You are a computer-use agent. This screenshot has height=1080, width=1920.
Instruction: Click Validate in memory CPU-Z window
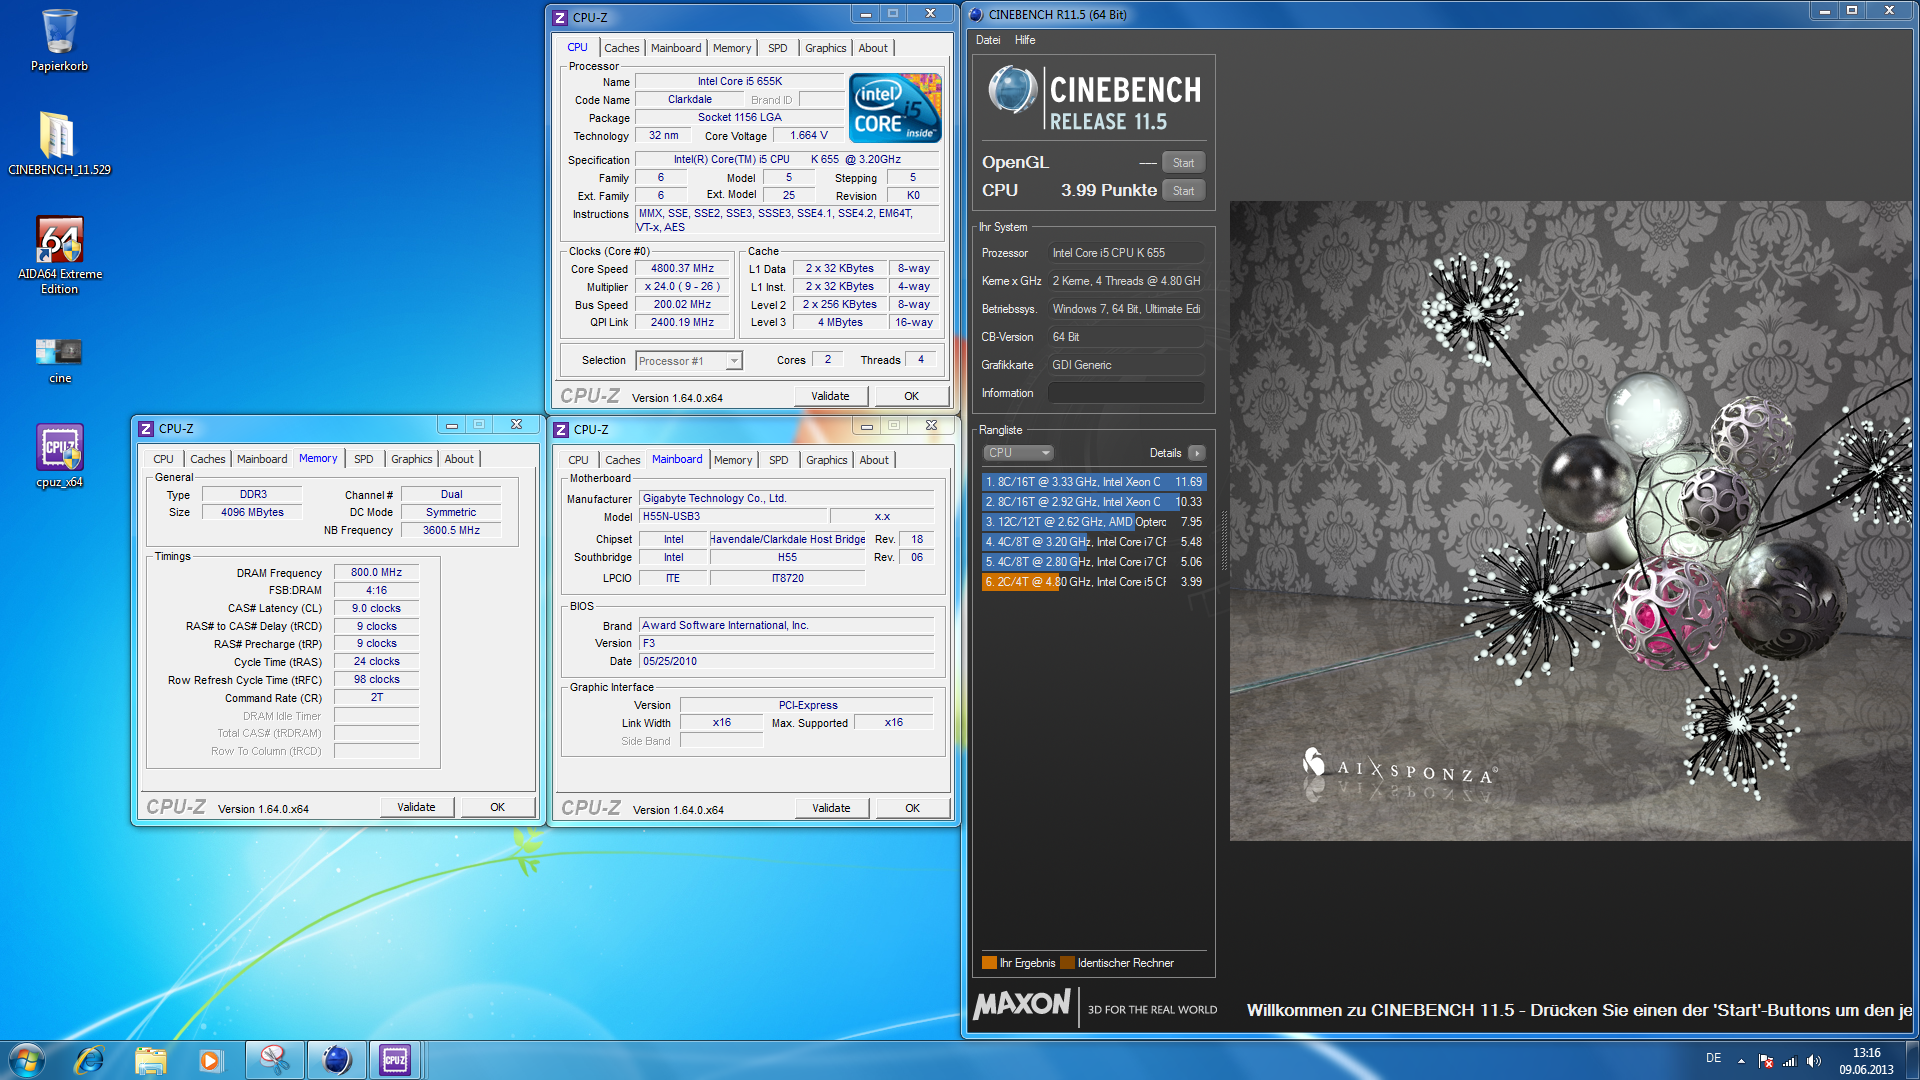click(416, 807)
